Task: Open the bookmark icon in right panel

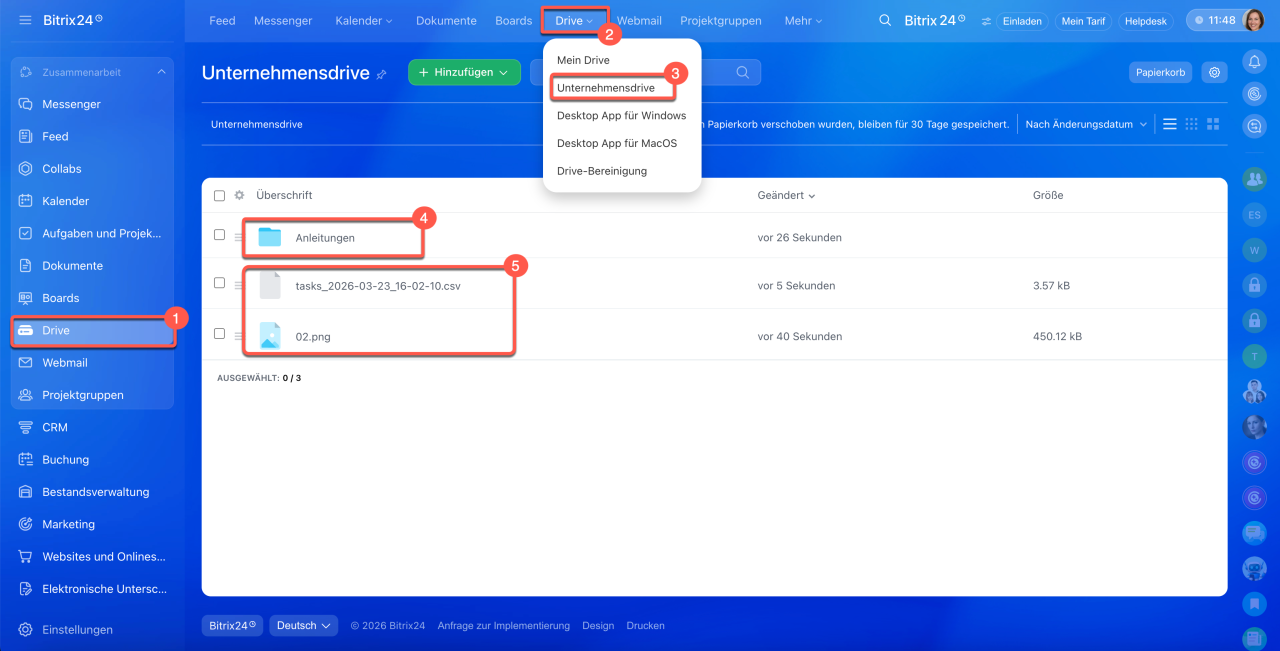Action: coord(1254,604)
